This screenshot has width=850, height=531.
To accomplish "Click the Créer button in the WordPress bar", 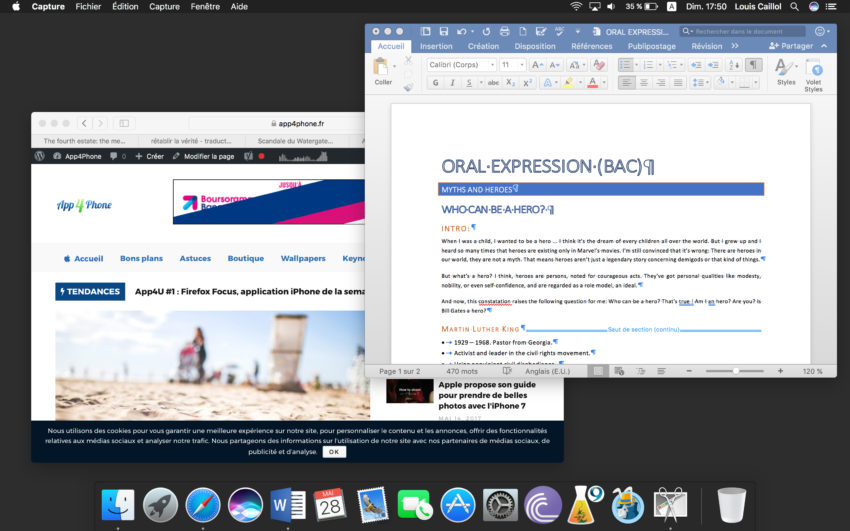I will coord(150,156).
